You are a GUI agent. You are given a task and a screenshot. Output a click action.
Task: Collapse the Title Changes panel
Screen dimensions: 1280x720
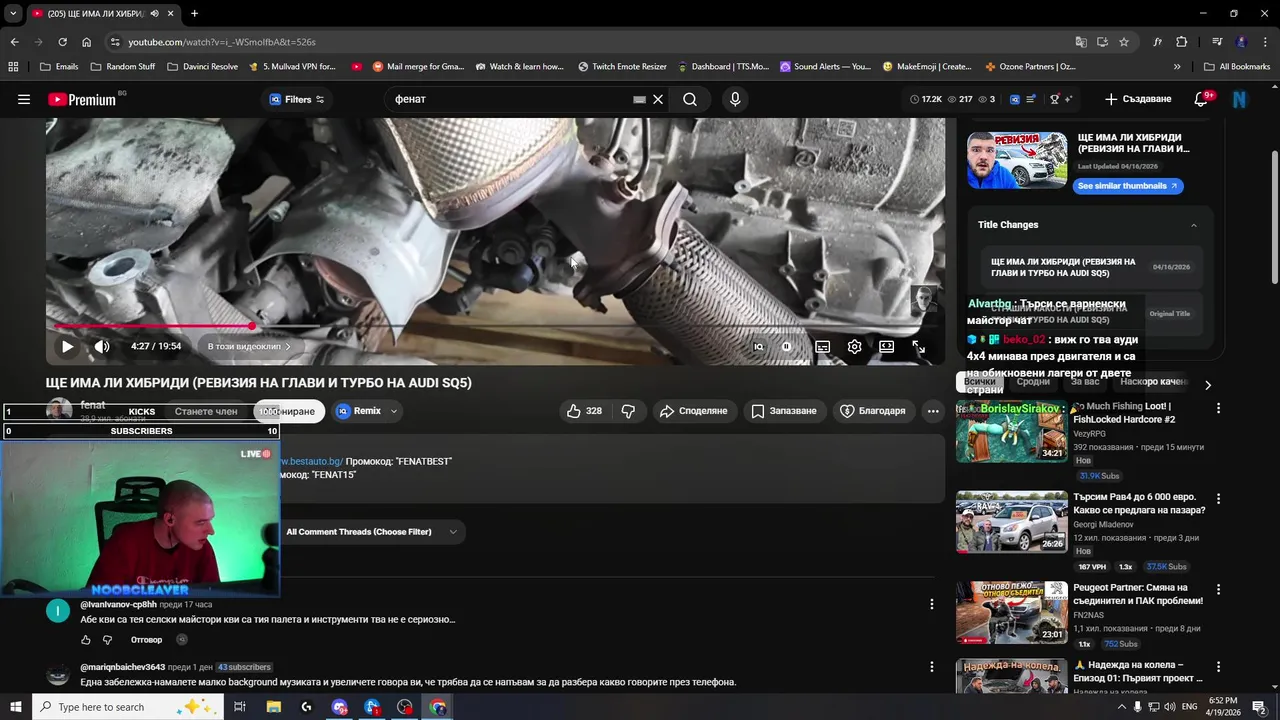[x=1193, y=225]
